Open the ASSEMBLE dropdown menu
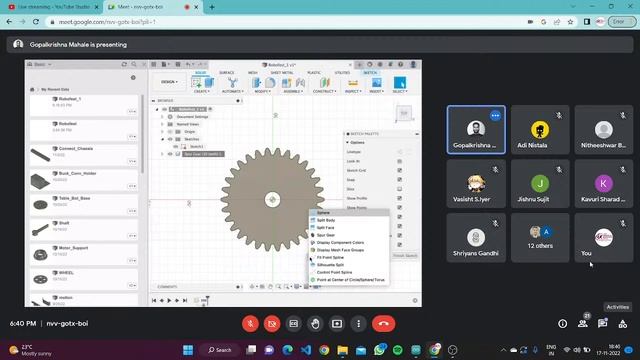 (293, 91)
